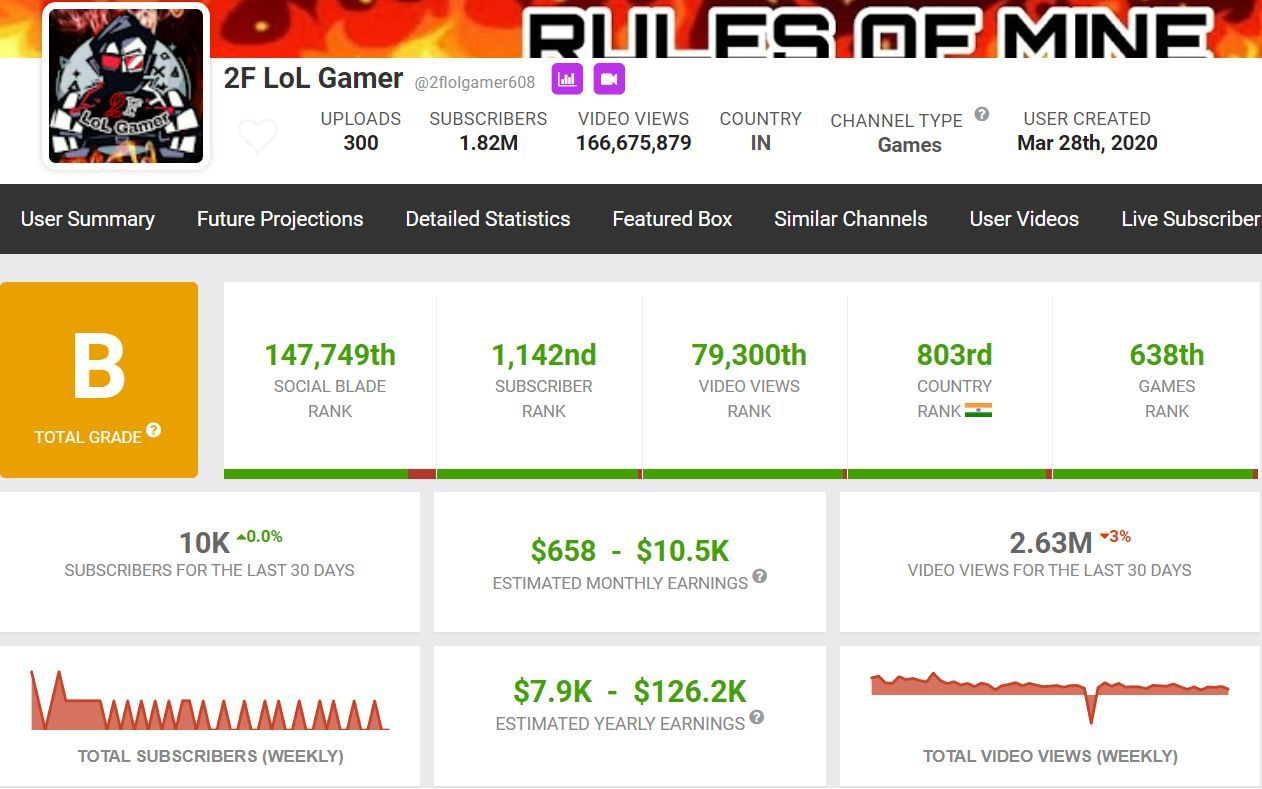Open the Live Subscriber tab
Screen dimensions: 1262x789
1190,219
